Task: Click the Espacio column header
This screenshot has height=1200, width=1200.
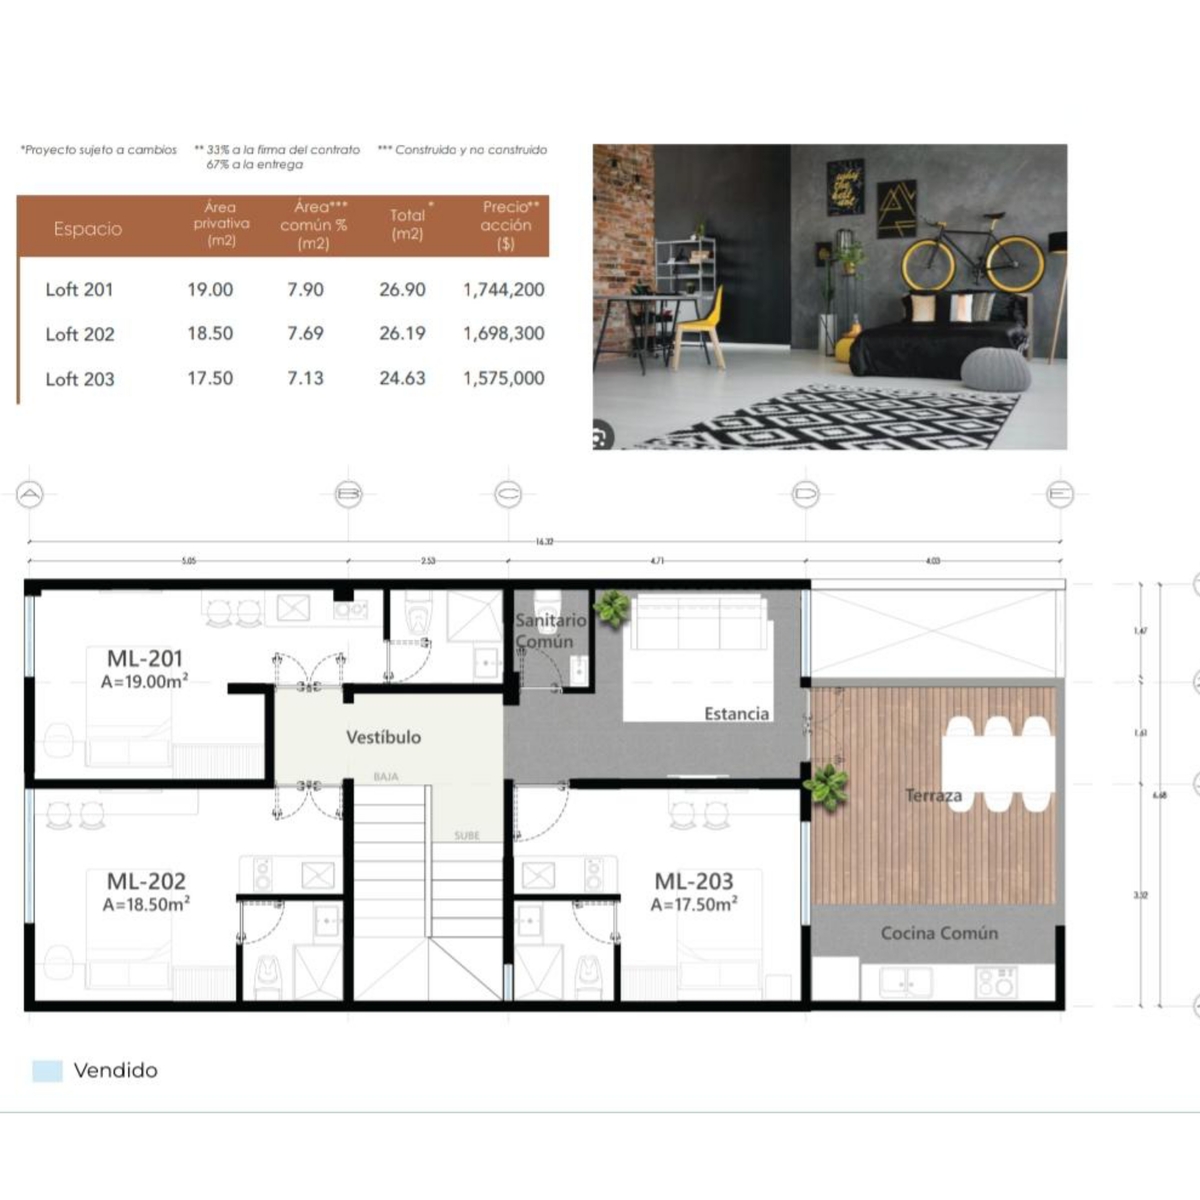Action: pos(88,229)
